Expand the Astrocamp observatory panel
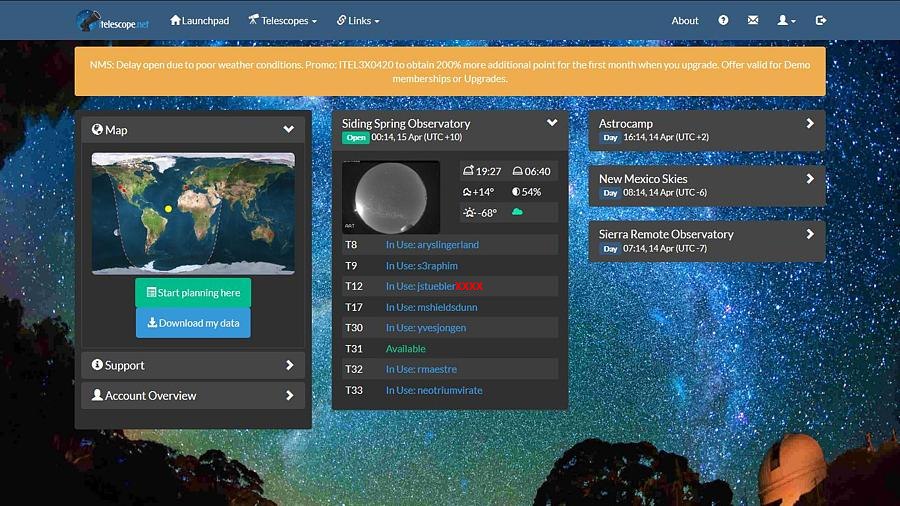This screenshot has width=900, height=506. (x=810, y=123)
